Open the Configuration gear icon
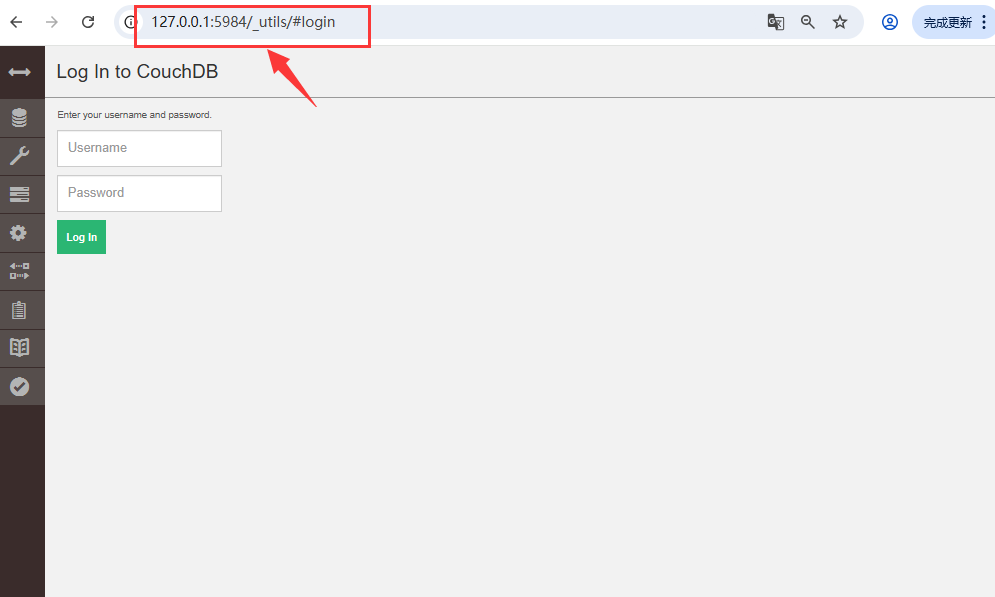This screenshot has height=597, width=995. click(x=19, y=233)
